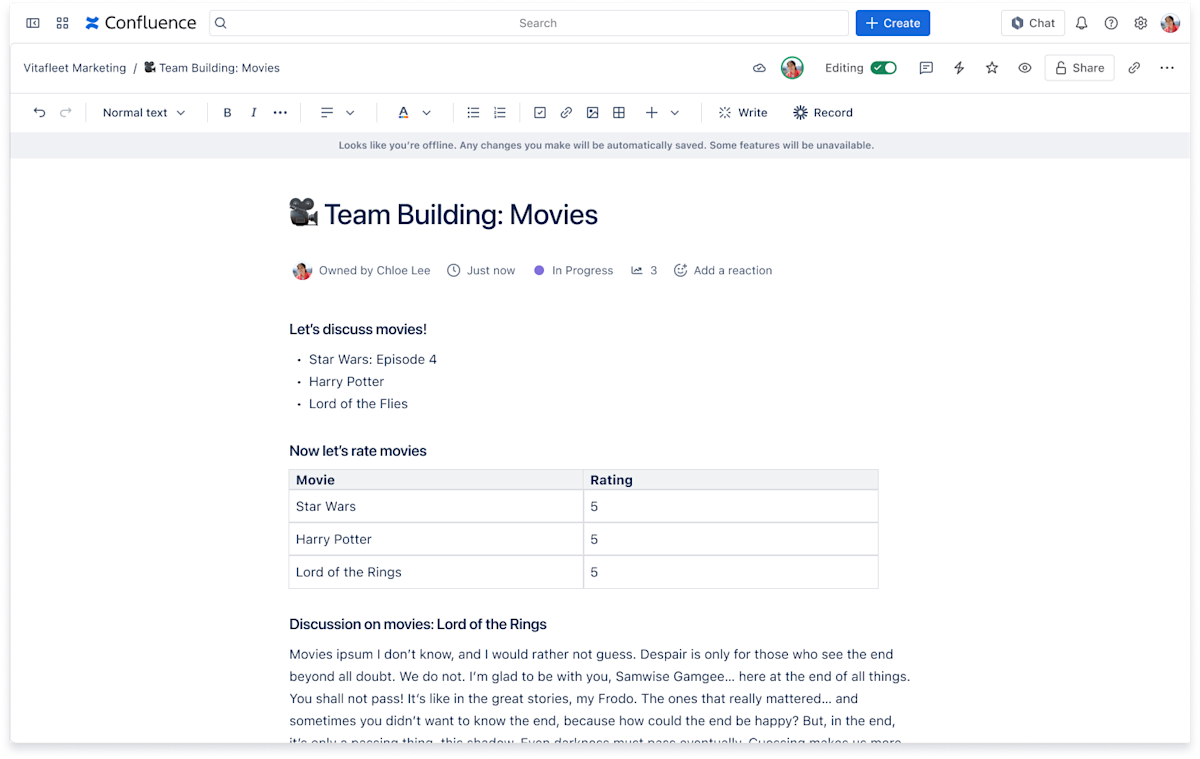Go to Confluence home logo
Screen dimensions: 1200x759
(x=140, y=23)
